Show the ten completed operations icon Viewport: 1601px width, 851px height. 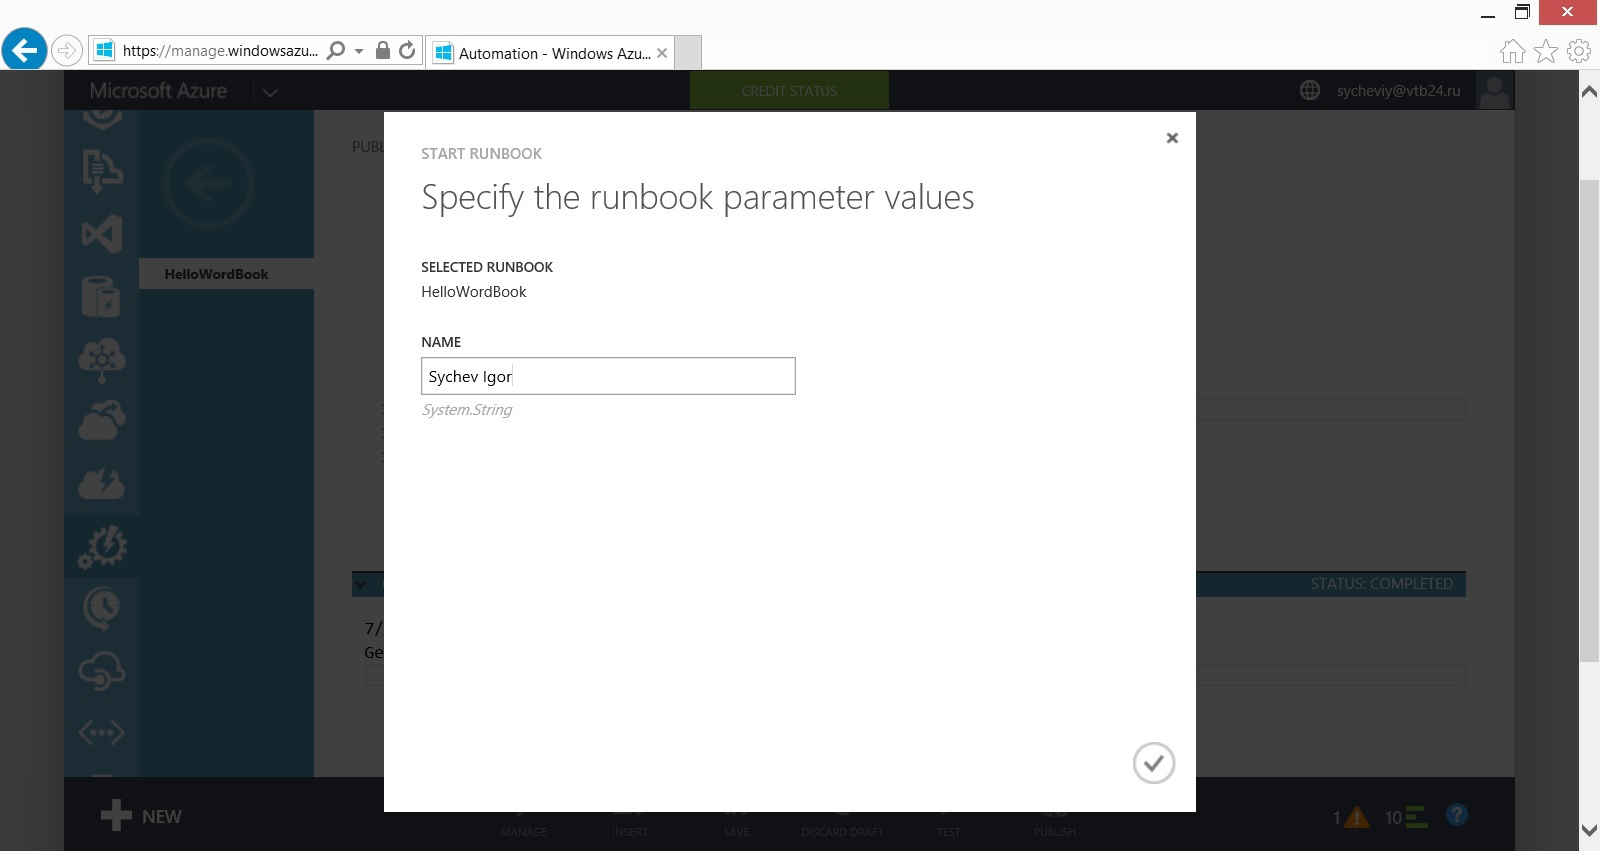(1406, 817)
